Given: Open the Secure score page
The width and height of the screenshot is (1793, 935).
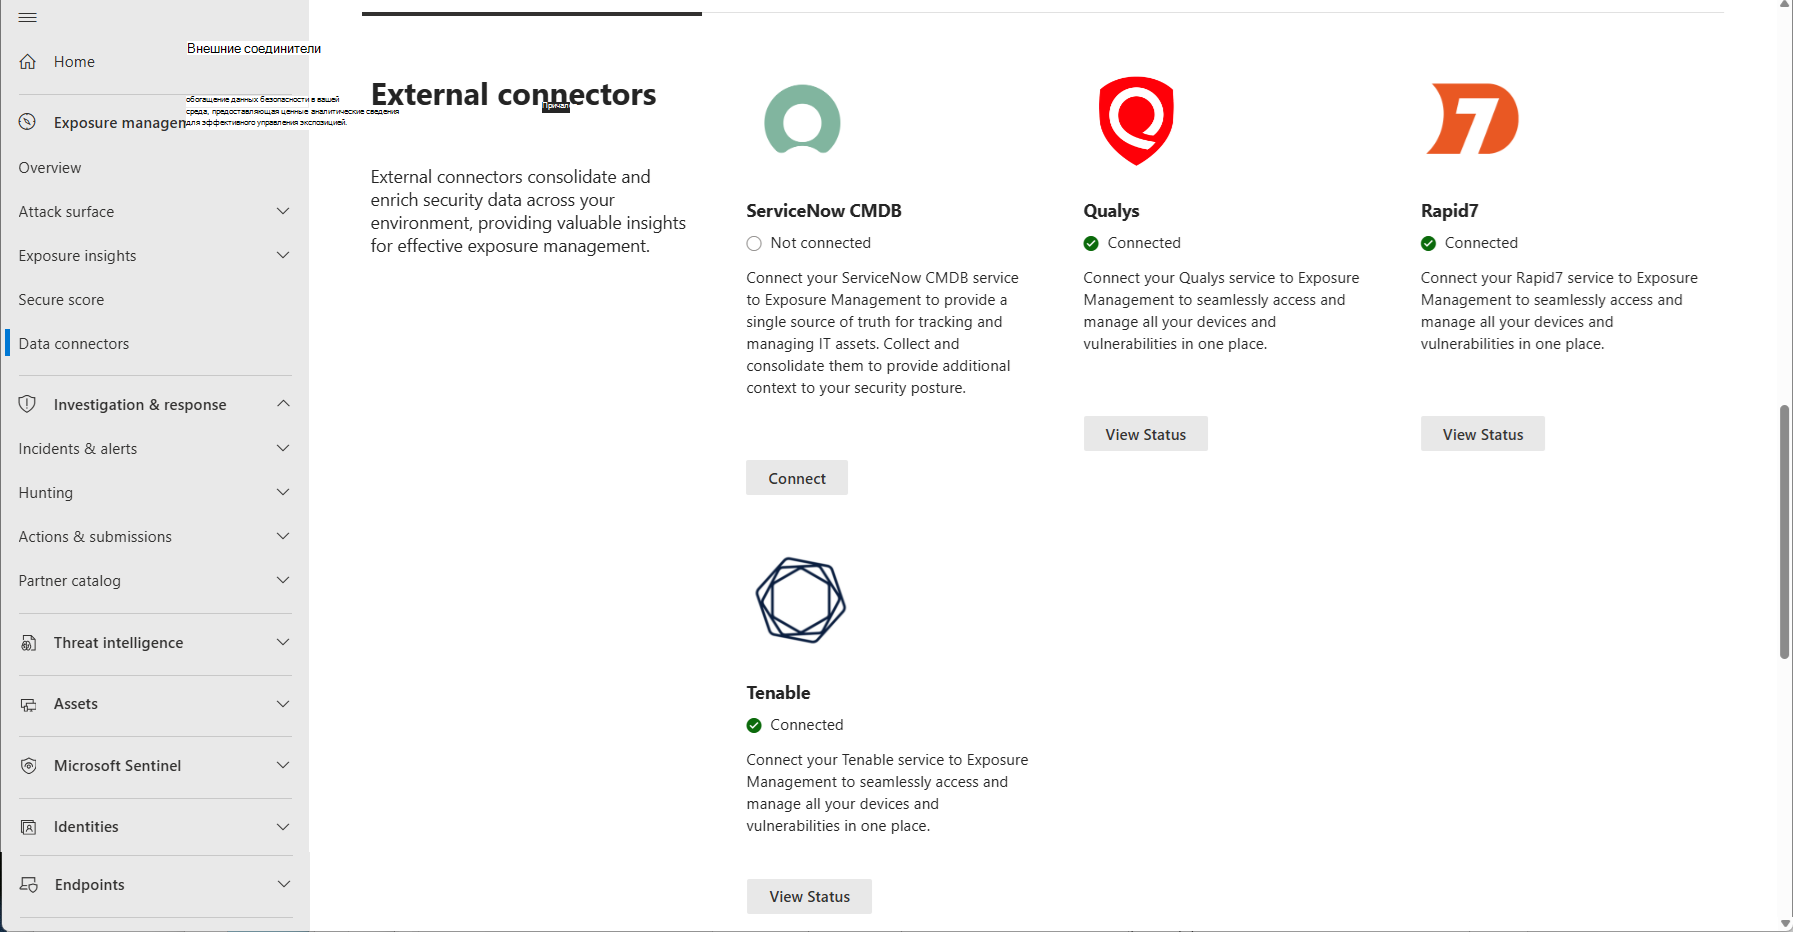Looking at the screenshot, I should (x=61, y=300).
